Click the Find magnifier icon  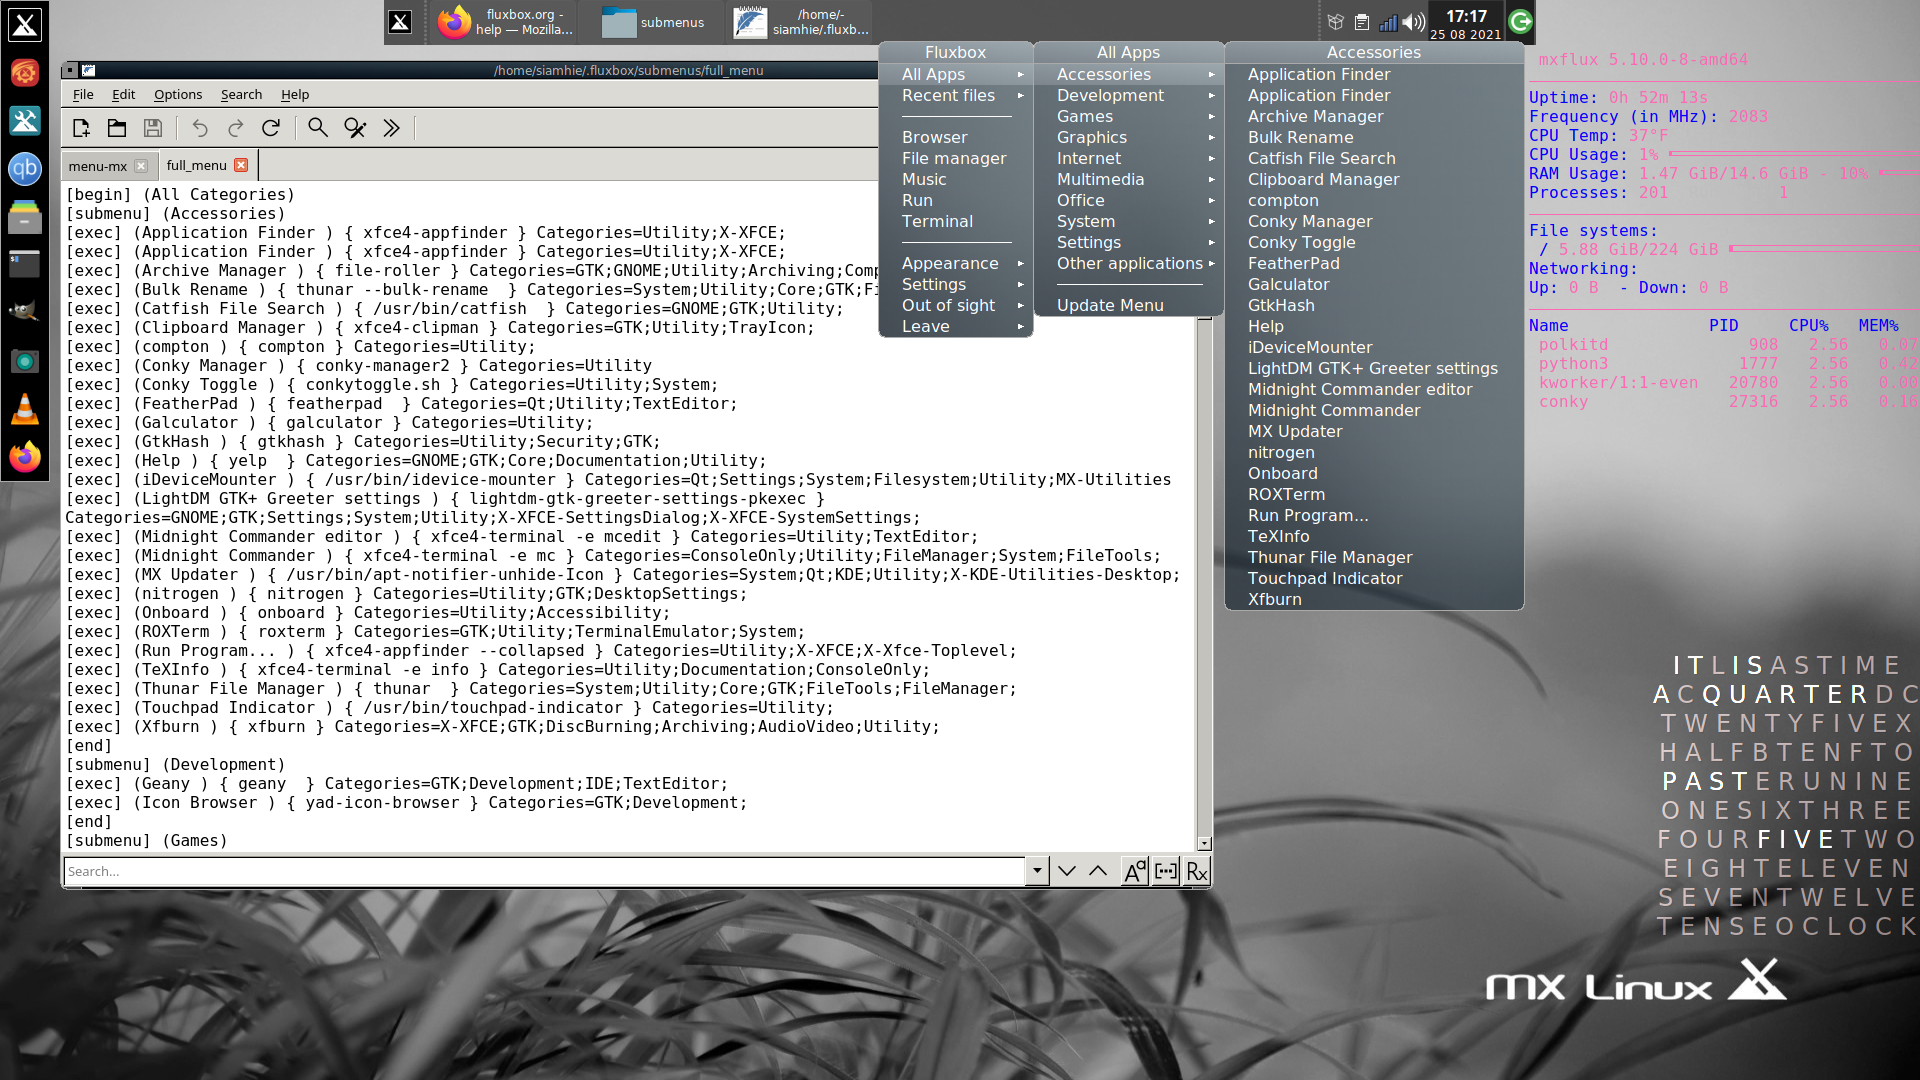(318, 128)
